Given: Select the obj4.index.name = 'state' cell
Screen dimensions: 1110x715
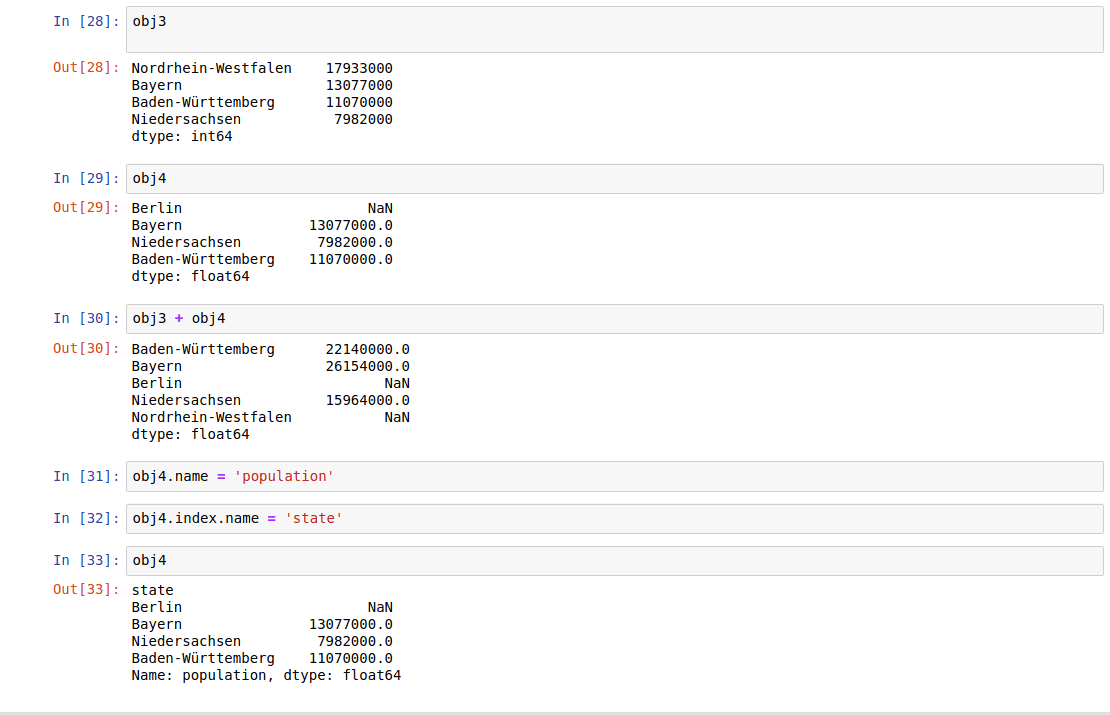Looking at the screenshot, I should (614, 518).
